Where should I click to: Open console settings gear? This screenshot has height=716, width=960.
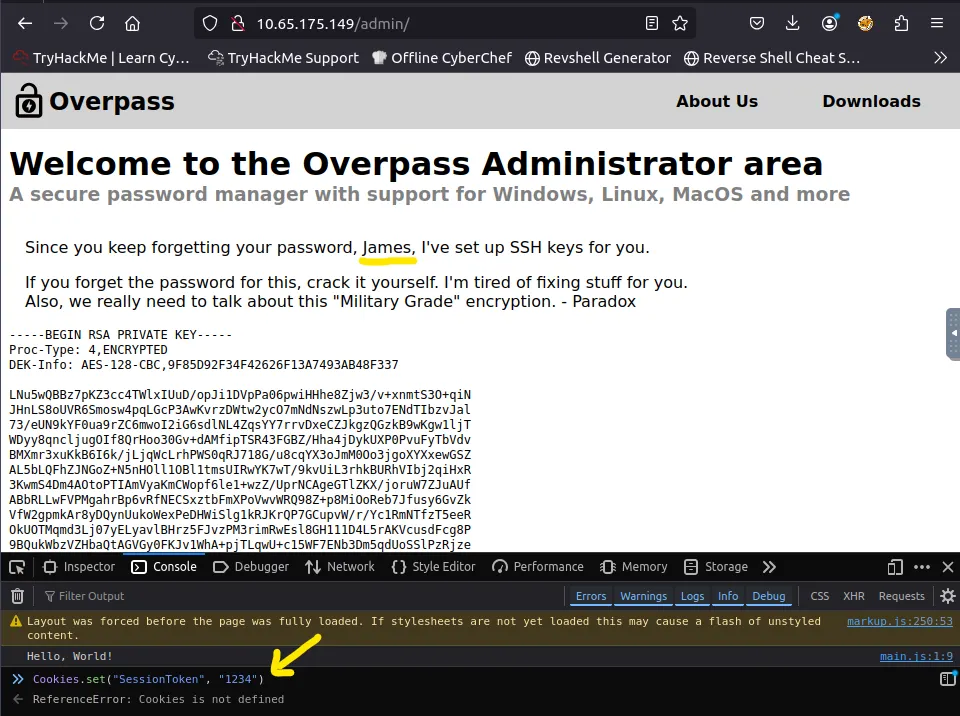[x=947, y=596]
